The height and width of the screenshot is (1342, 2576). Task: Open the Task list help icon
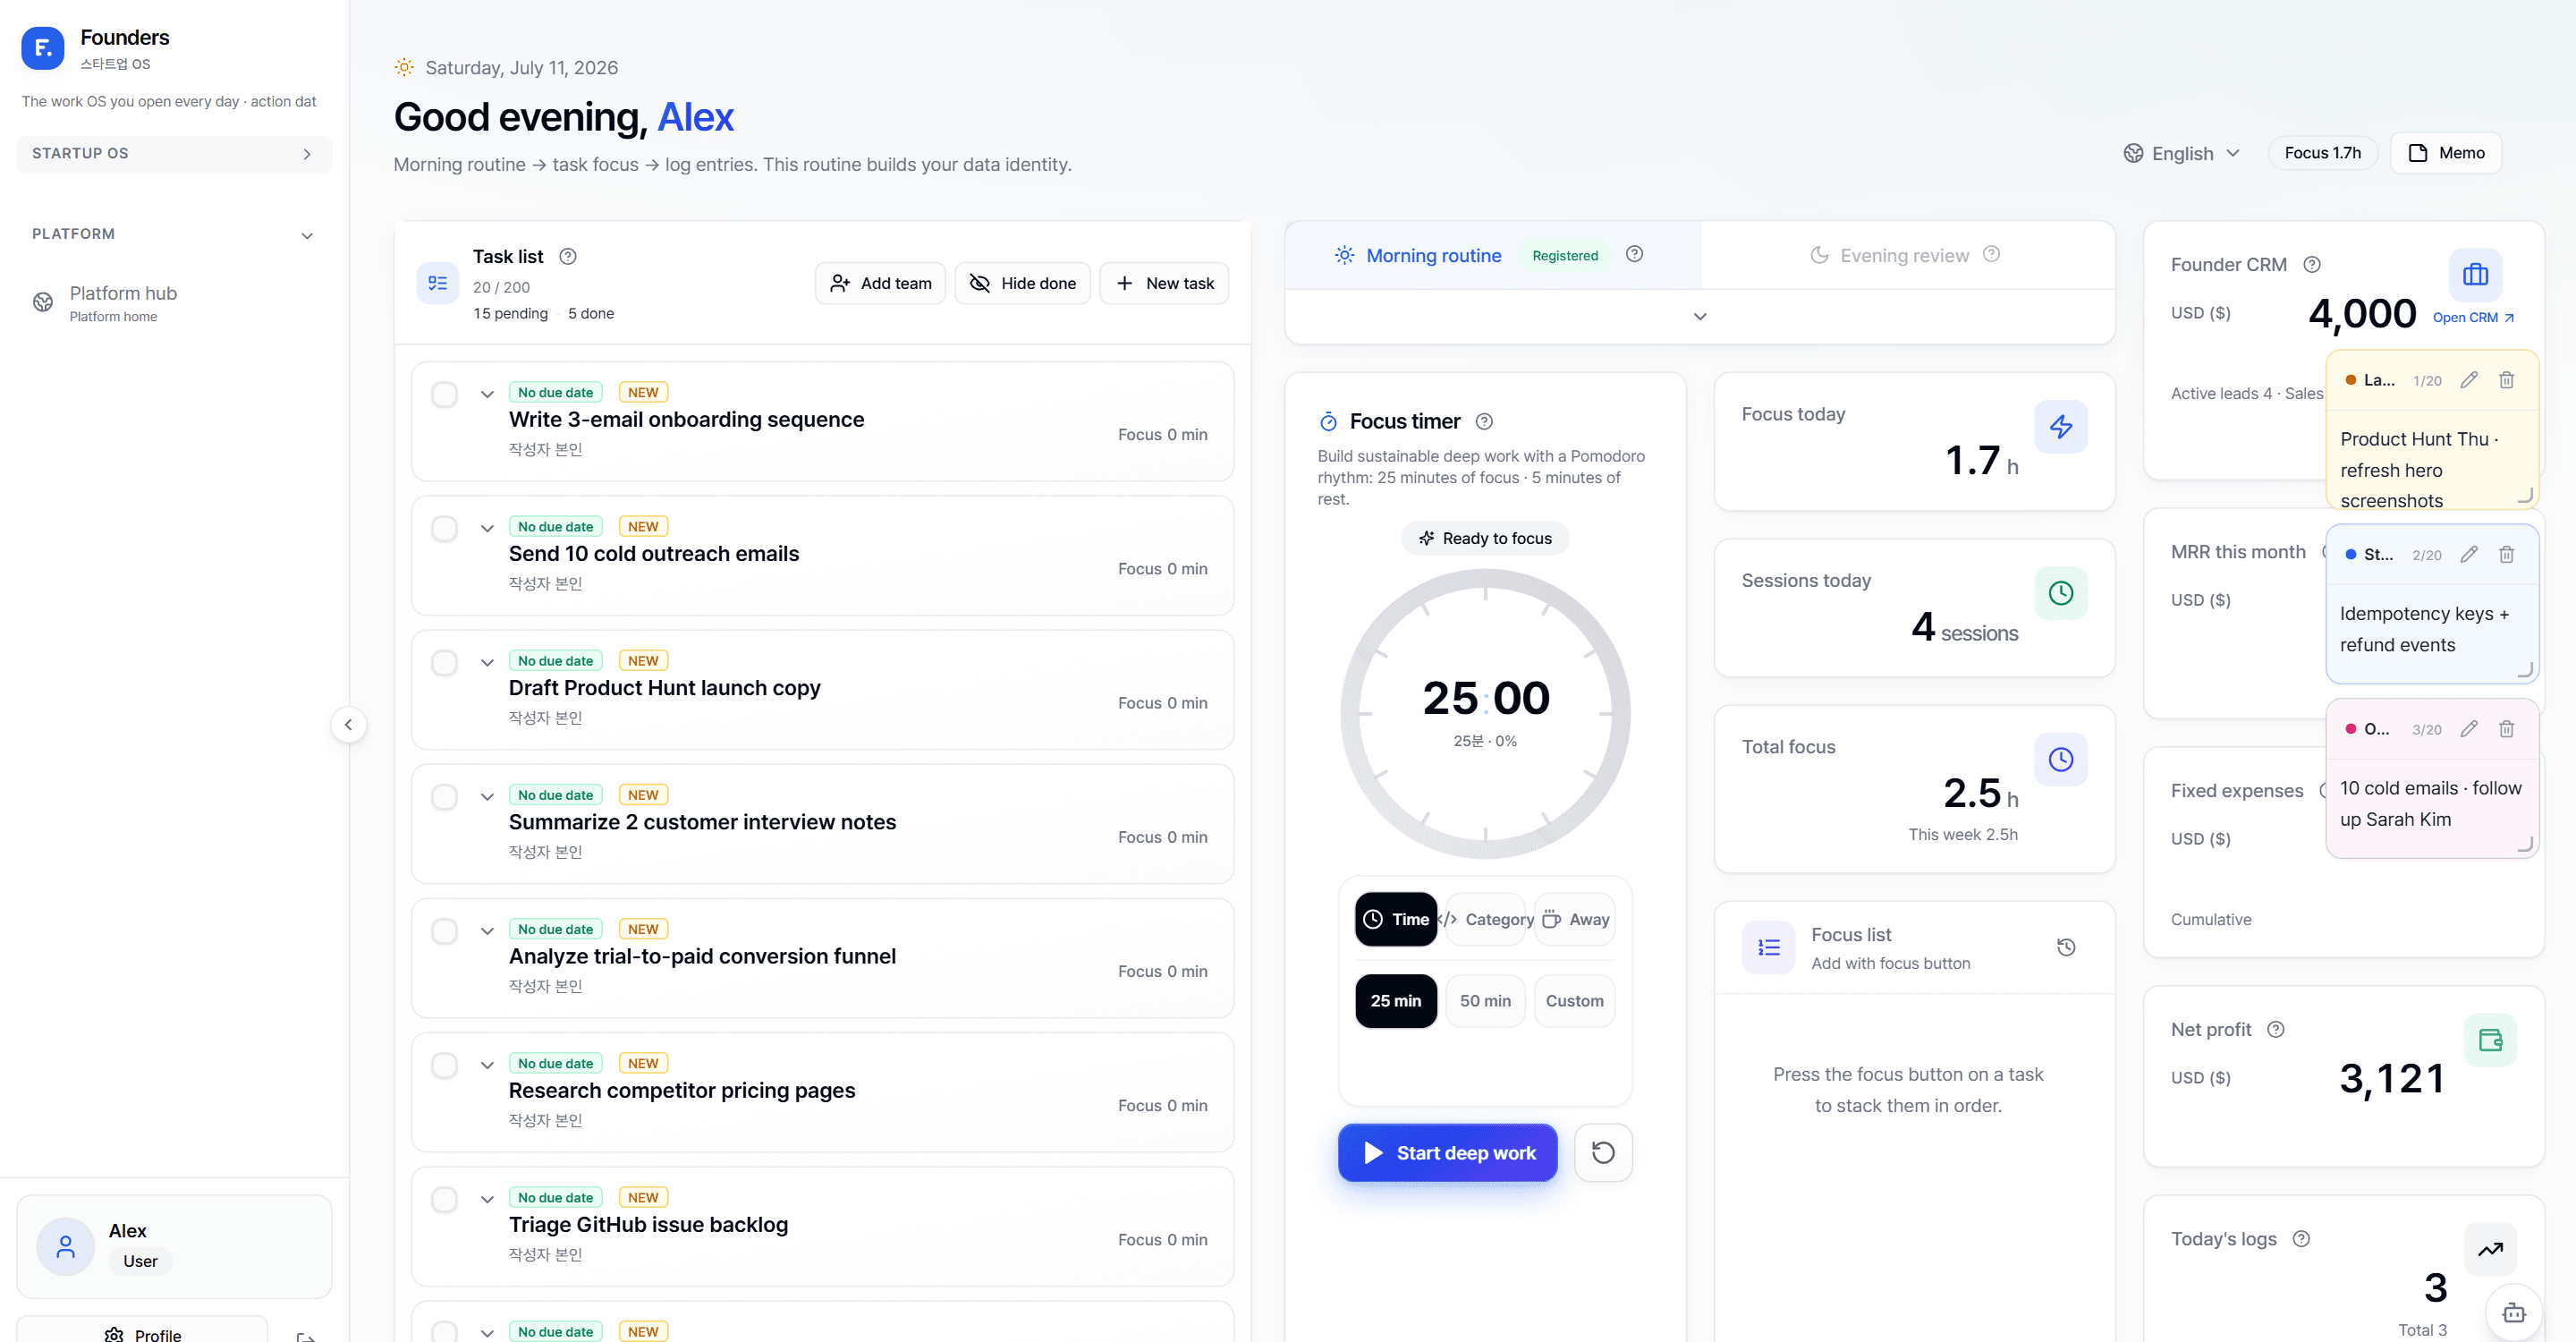[568, 256]
